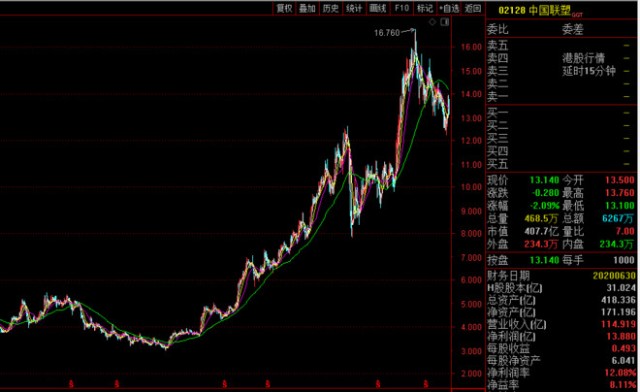Screen dimensions: 640x392
Task: Open F10 company information
Action: 401,8
